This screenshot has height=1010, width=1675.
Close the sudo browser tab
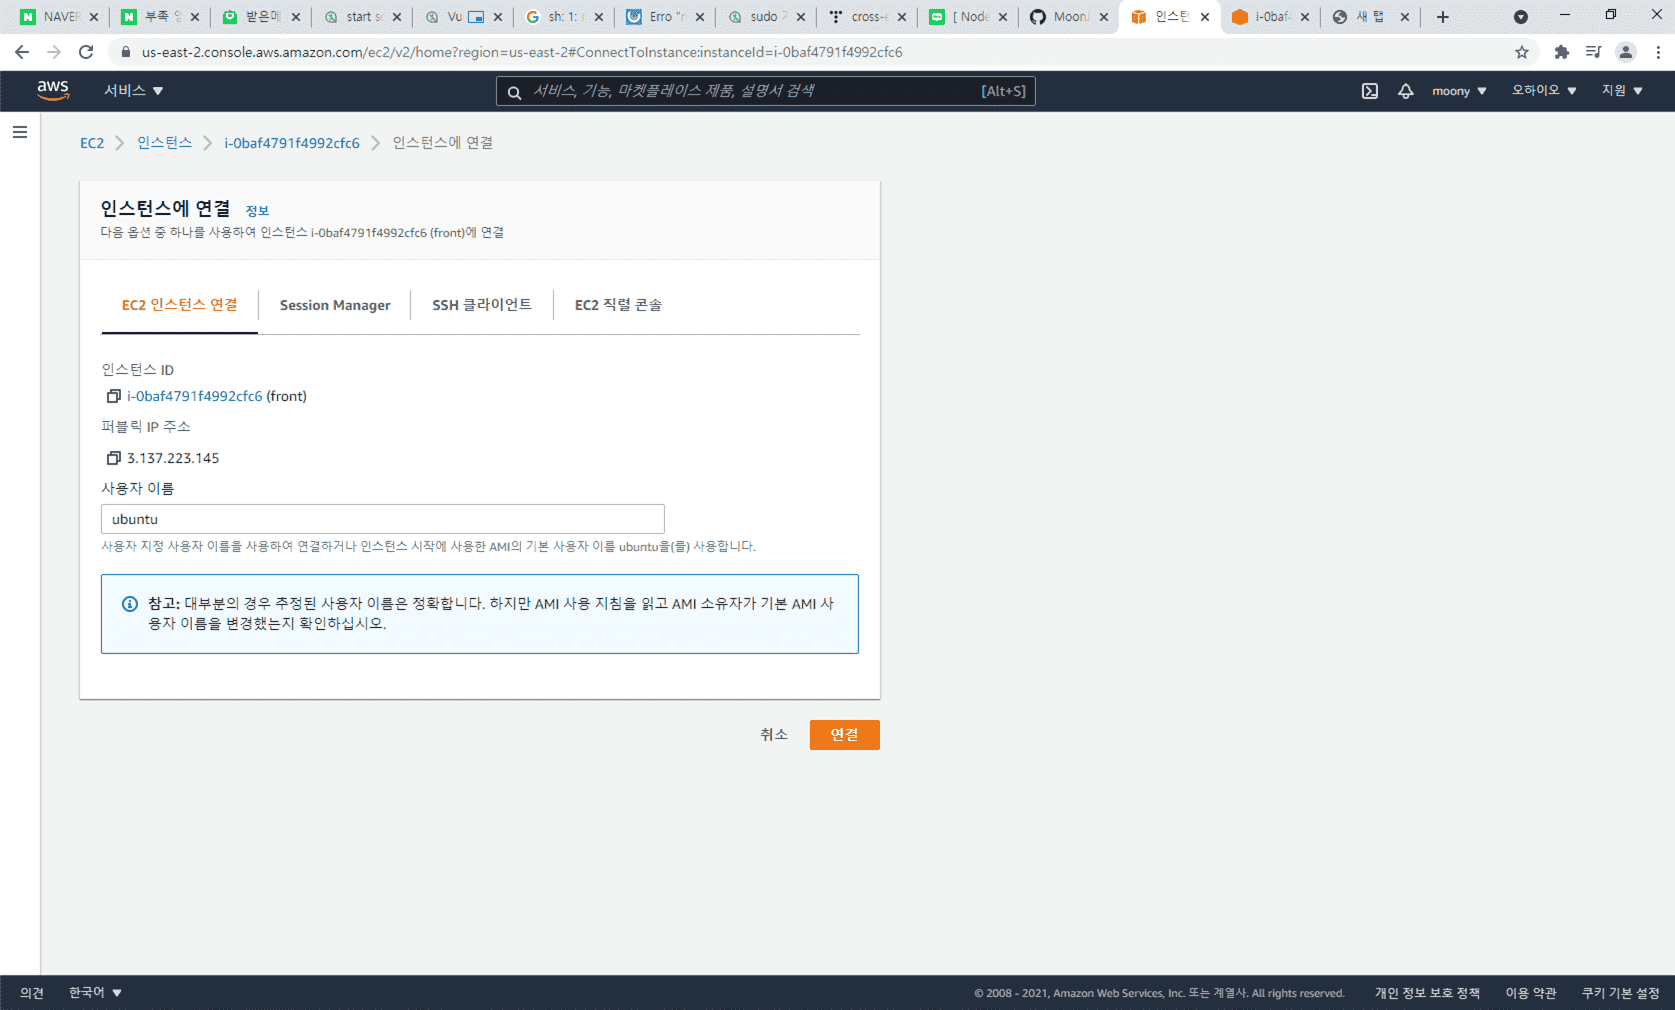(800, 17)
